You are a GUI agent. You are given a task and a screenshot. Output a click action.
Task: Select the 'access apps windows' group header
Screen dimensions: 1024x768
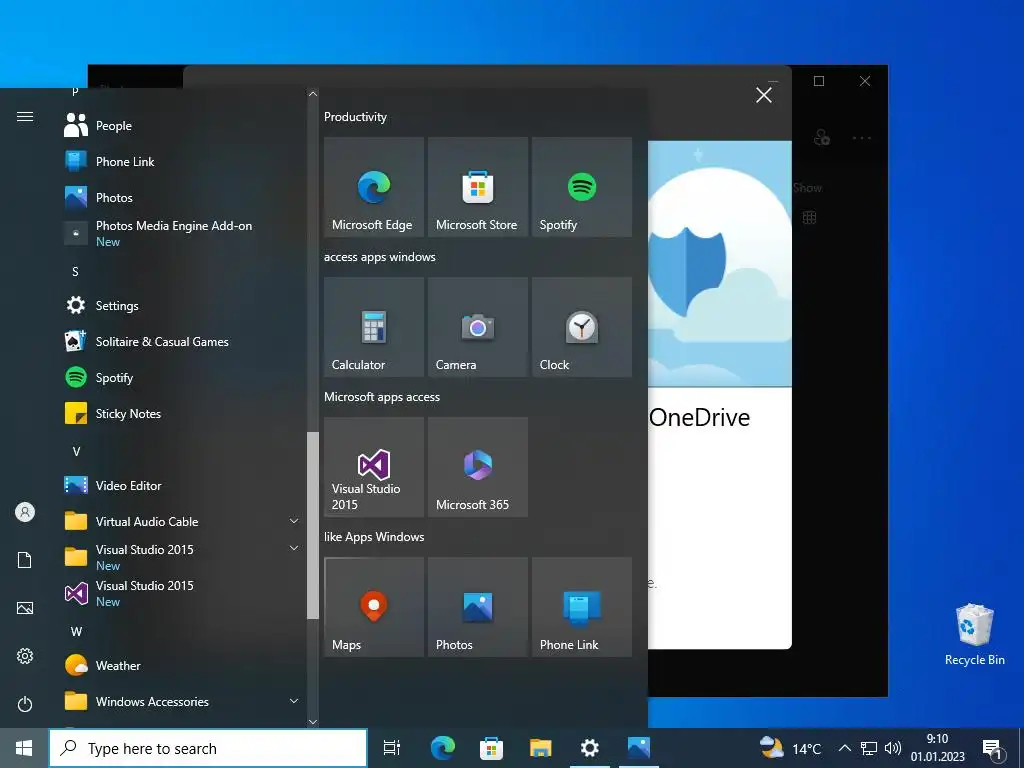379,257
